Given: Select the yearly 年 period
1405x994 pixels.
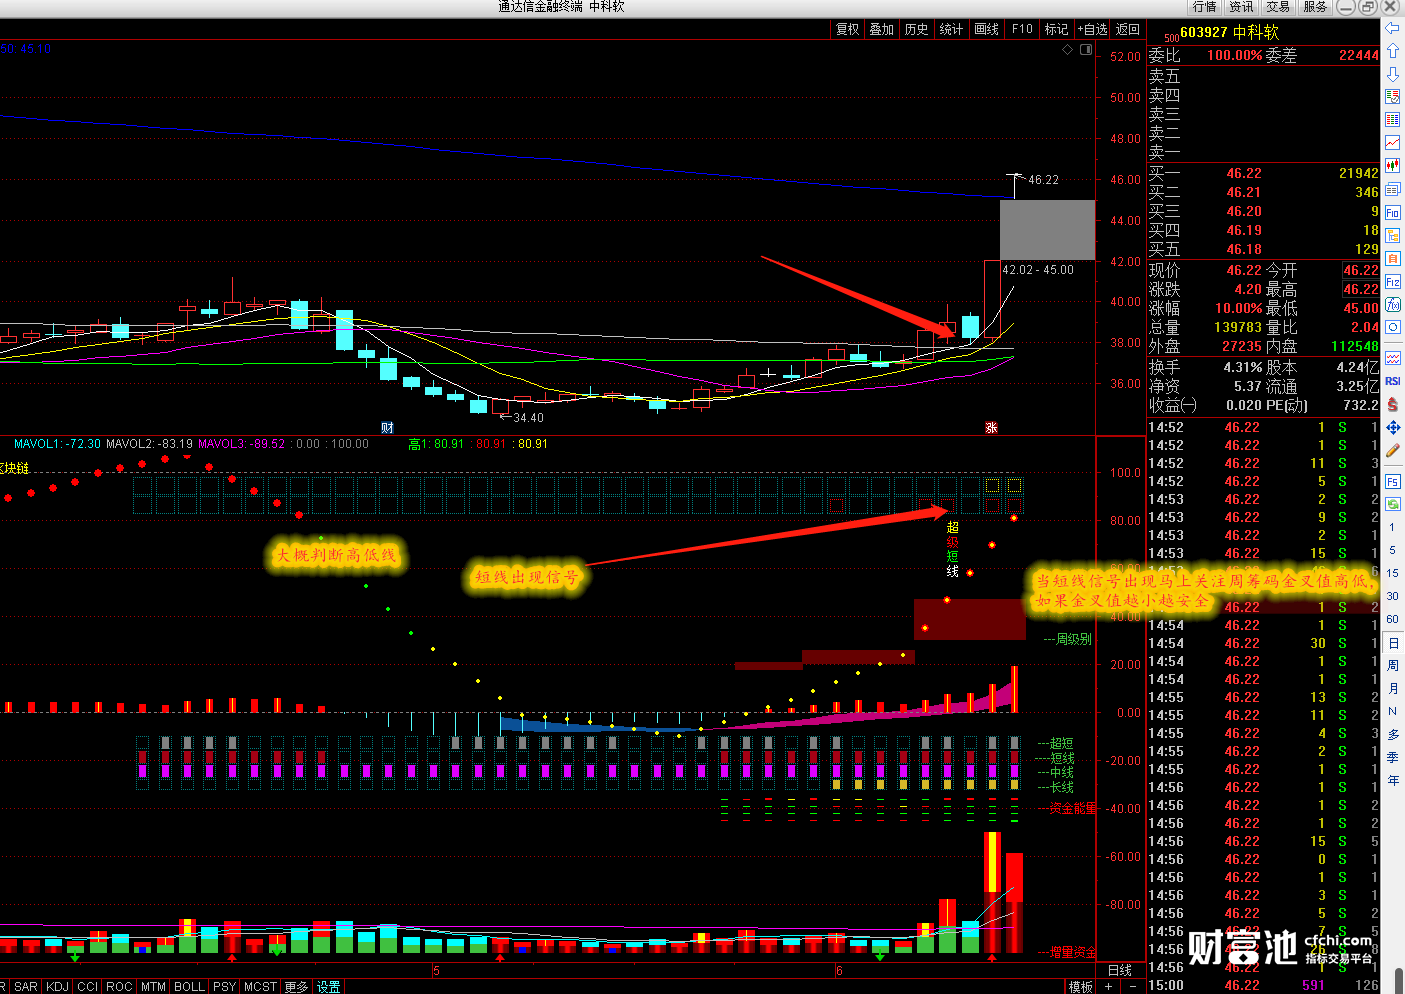Looking at the screenshot, I should [x=1392, y=781].
